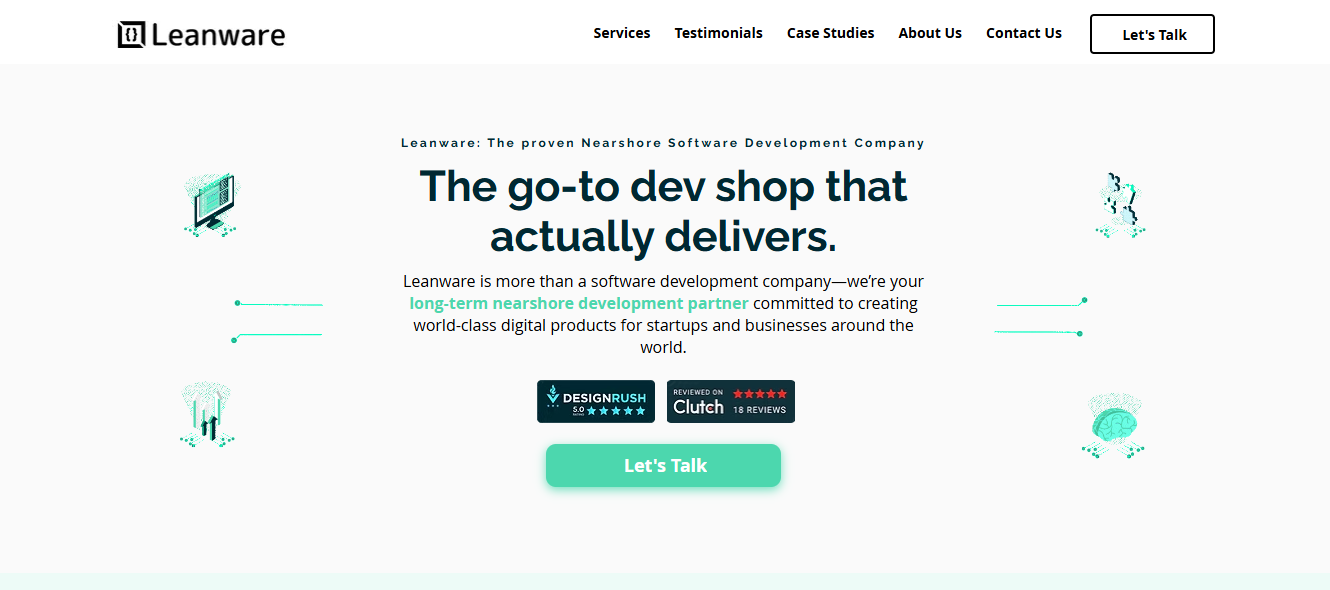Click the five-star row on the Clutch badge
The width and height of the screenshot is (1330, 590).
click(x=760, y=393)
